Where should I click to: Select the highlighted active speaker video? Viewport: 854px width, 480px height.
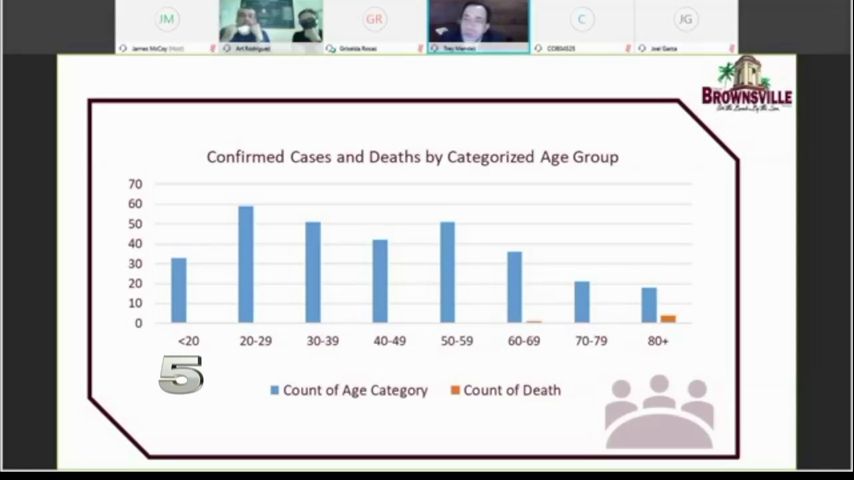point(478,21)
